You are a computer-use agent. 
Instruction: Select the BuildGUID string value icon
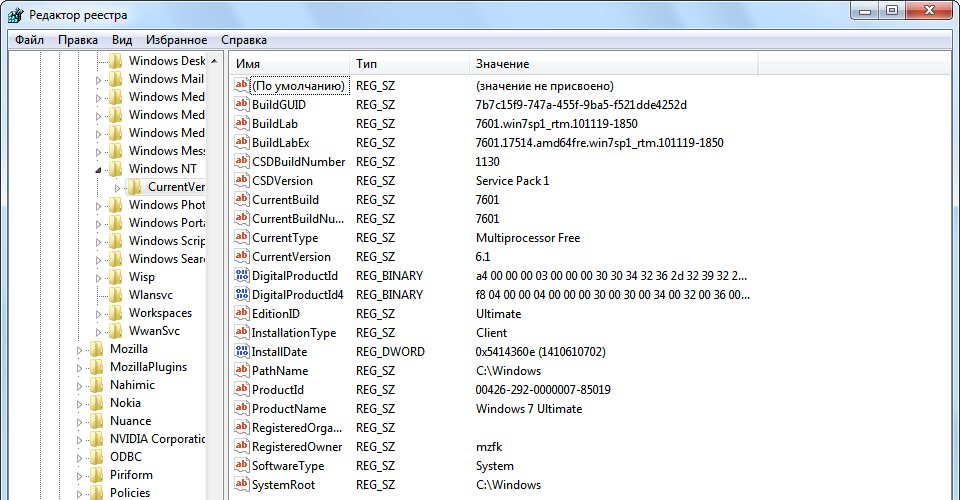241,104
